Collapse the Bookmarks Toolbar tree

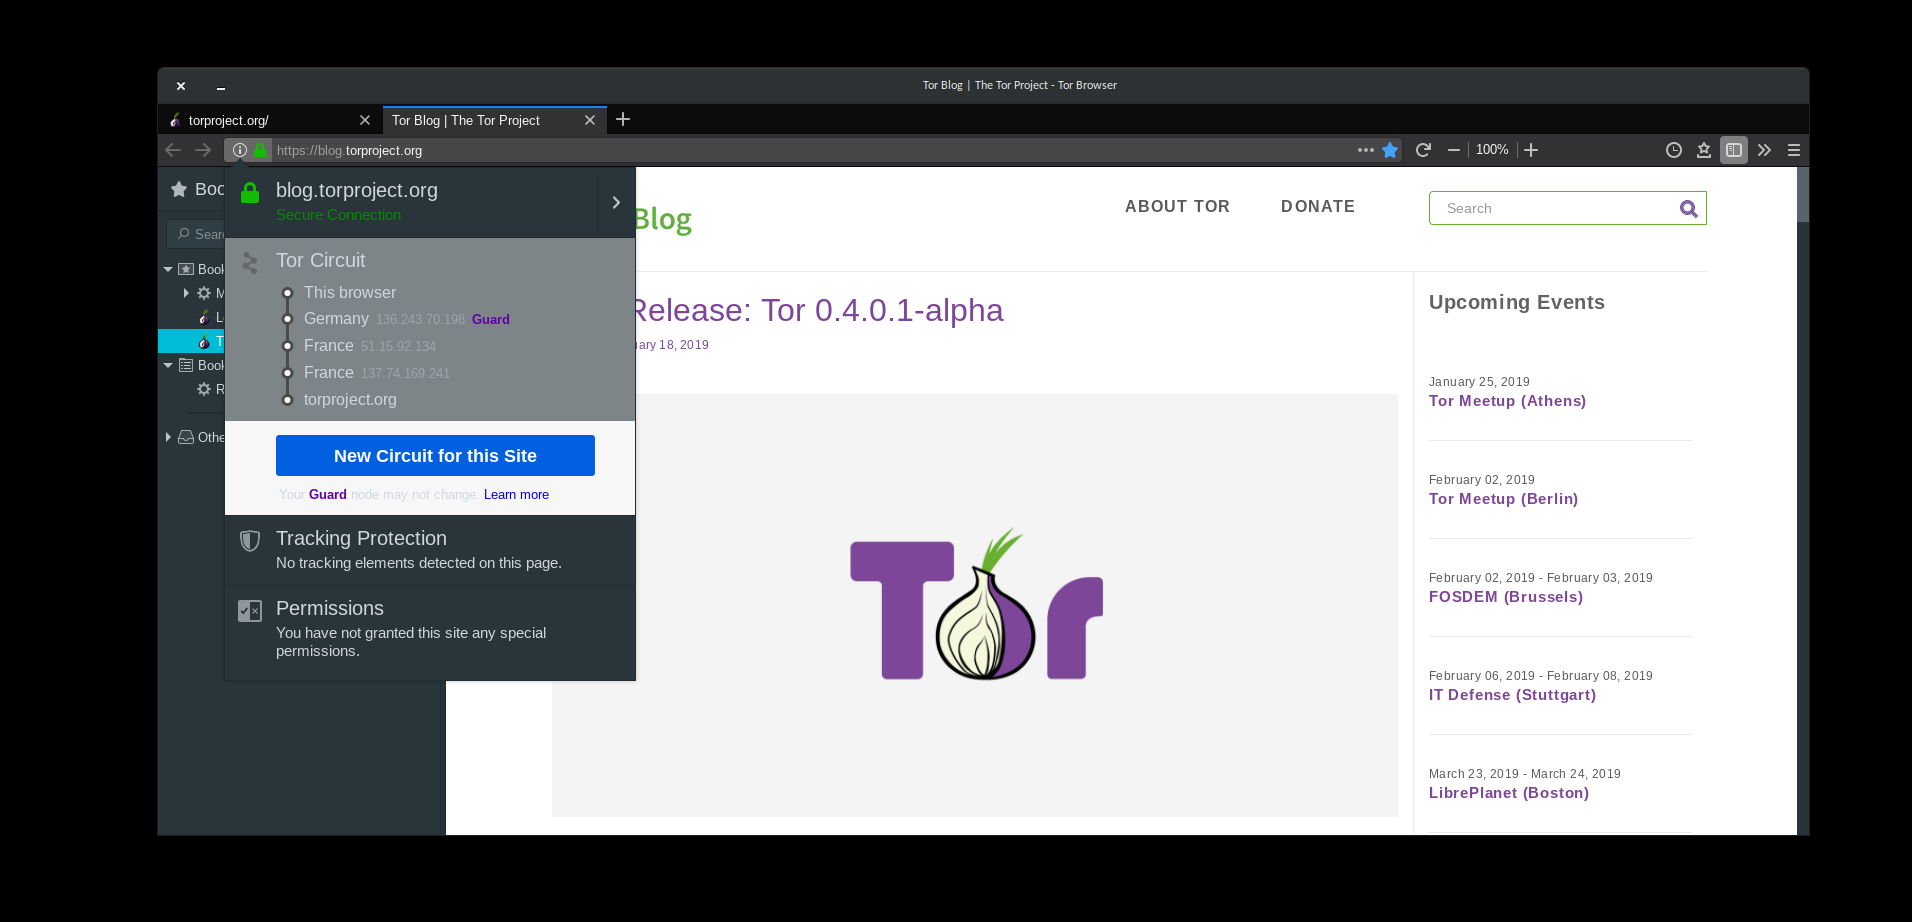[168, 365]
